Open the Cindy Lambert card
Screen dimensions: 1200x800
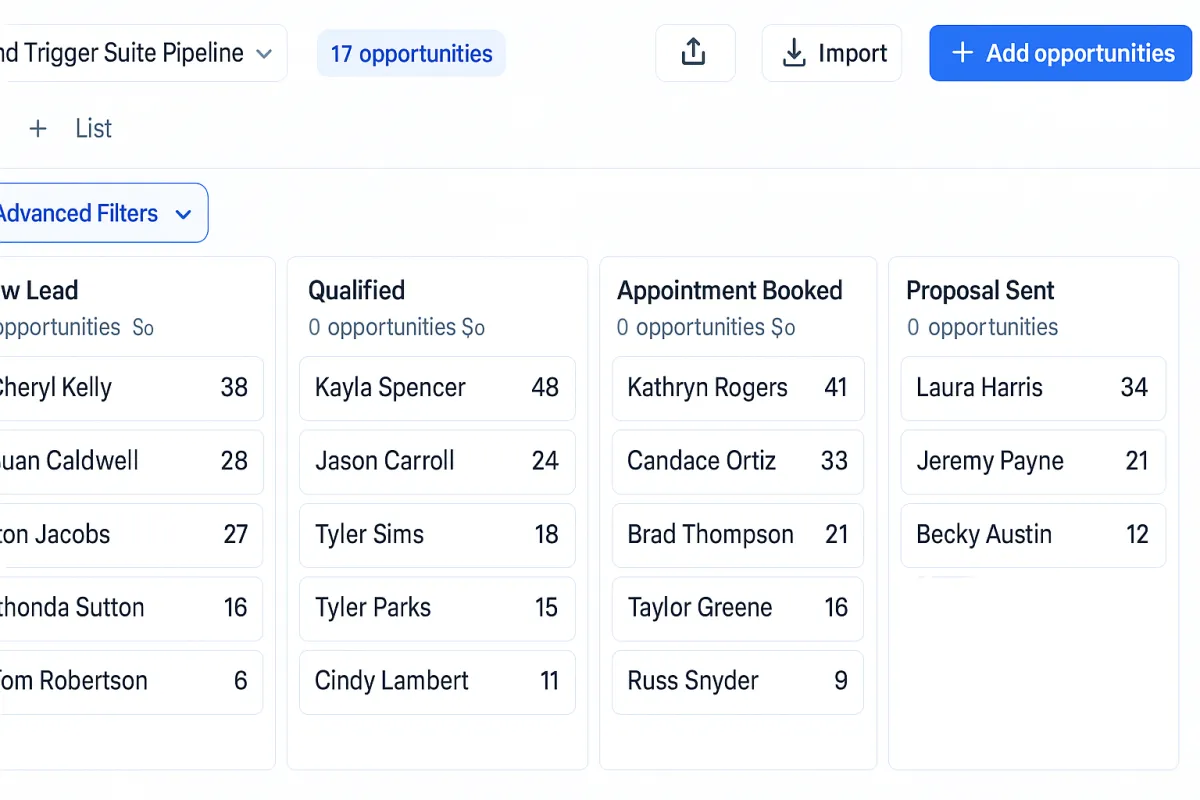(437, 681)
